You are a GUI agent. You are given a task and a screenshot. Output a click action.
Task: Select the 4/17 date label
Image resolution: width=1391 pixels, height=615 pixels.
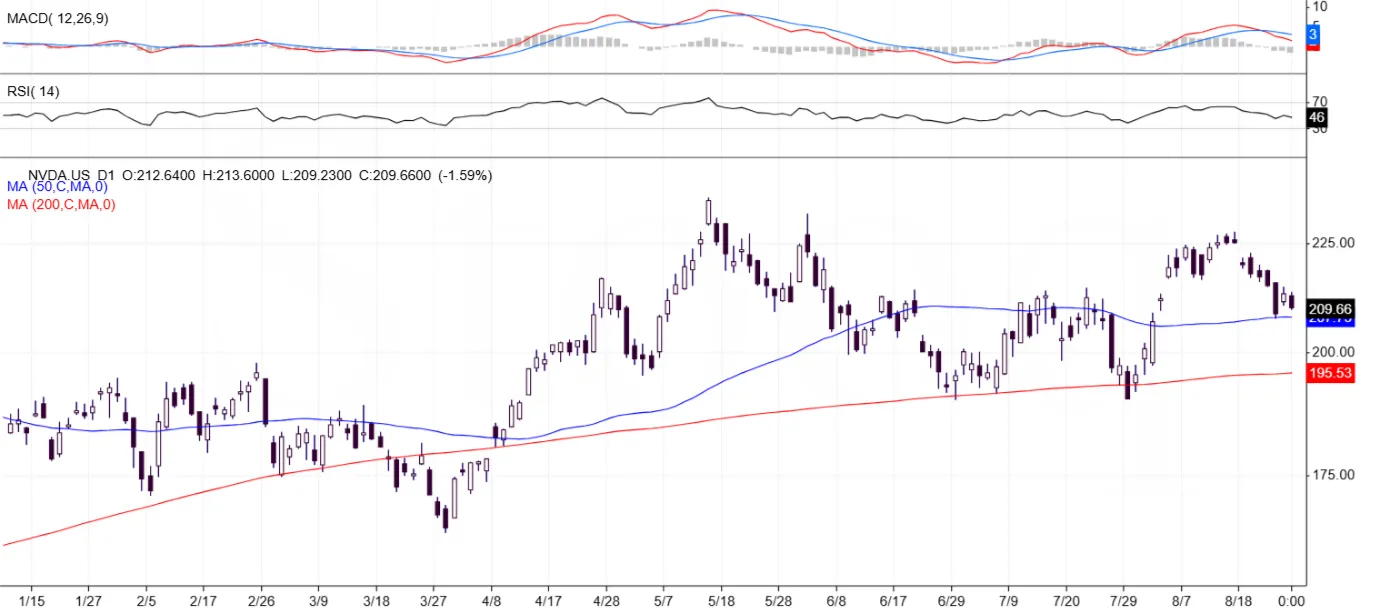(548, 600)
